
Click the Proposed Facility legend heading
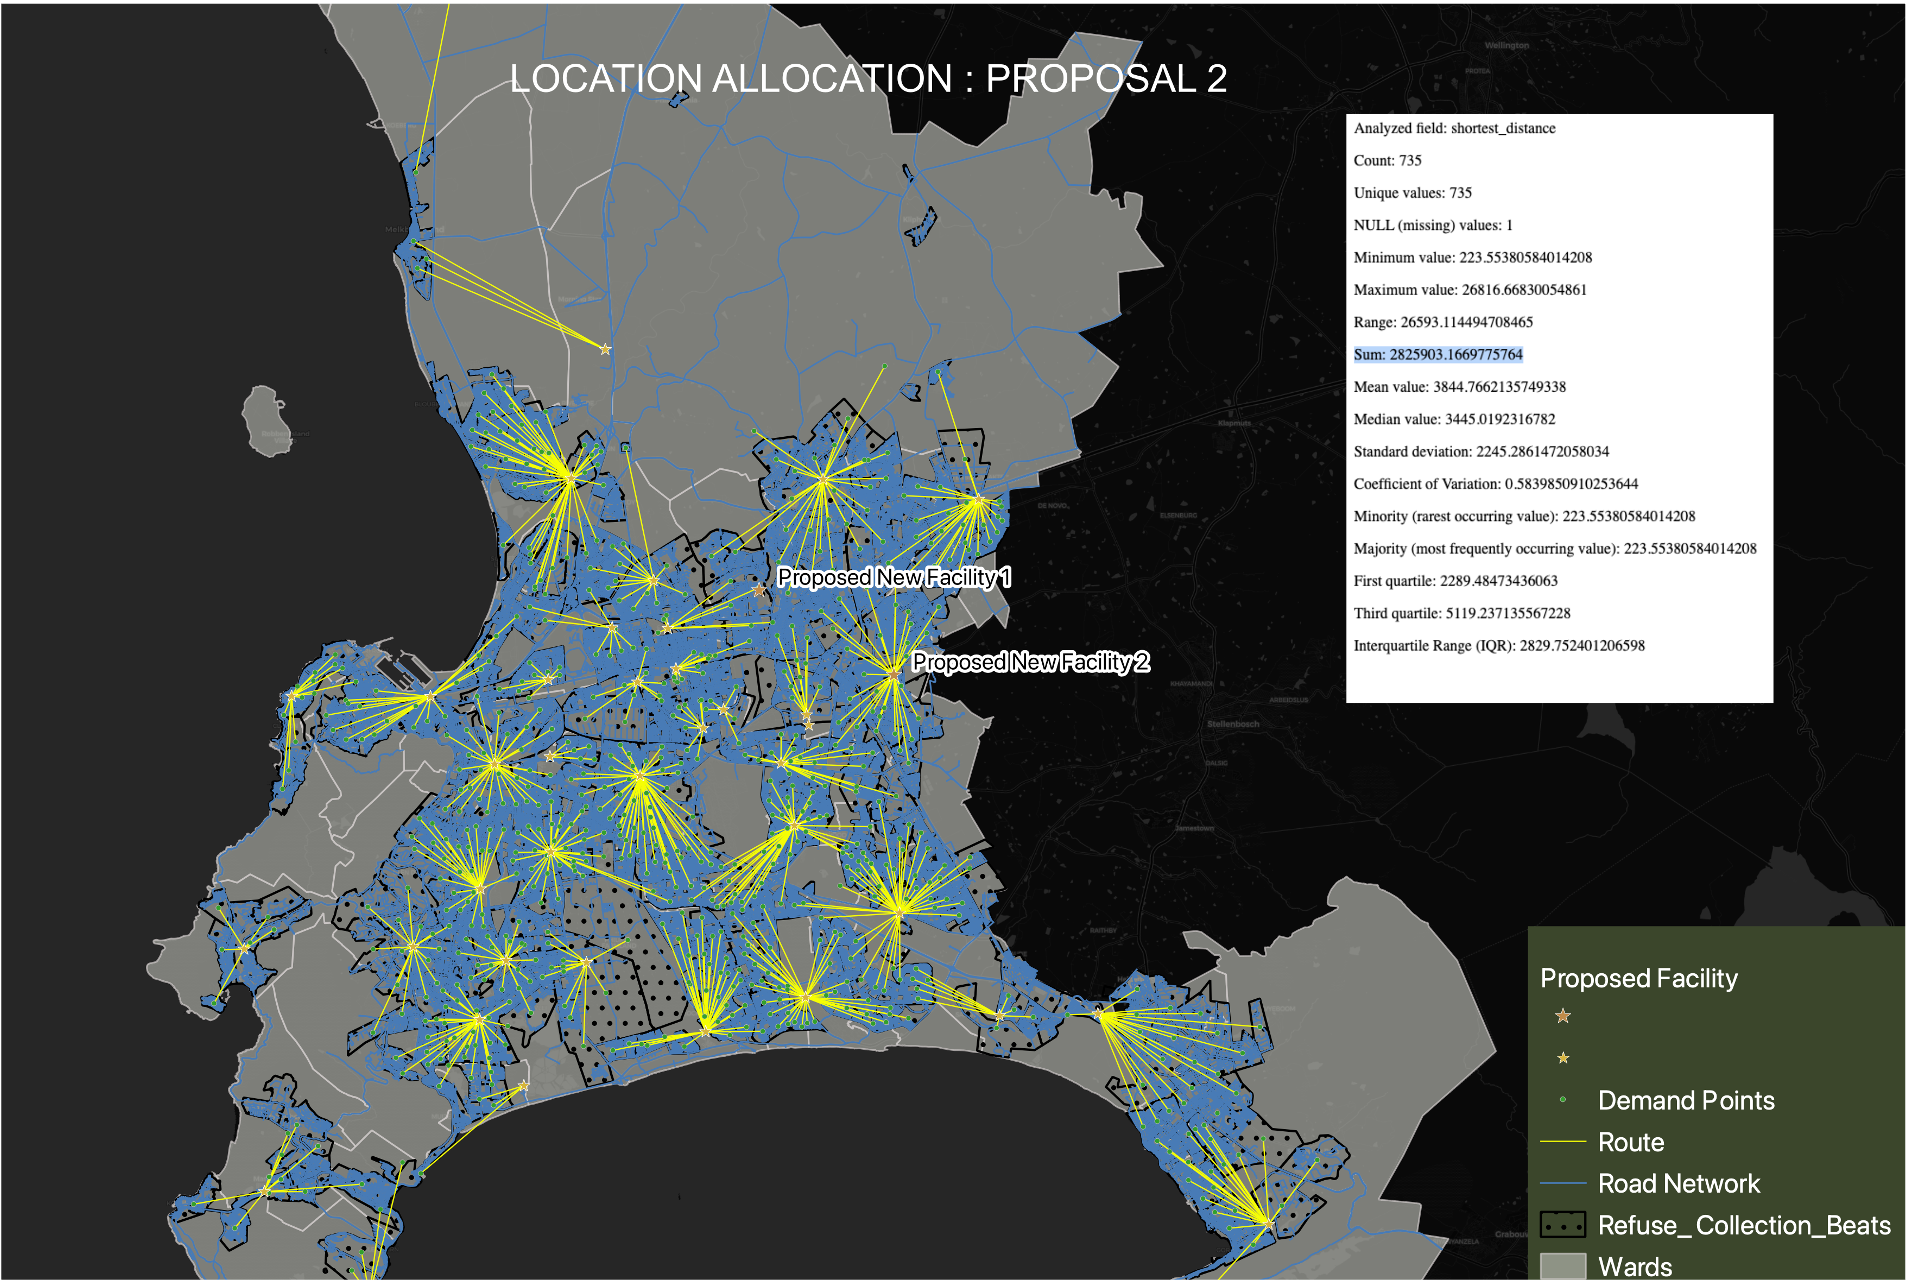coord(1638,978)
